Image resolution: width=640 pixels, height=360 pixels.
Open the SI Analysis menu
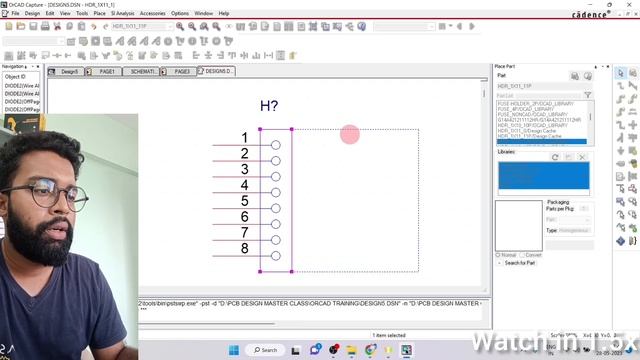click(122, 13)
